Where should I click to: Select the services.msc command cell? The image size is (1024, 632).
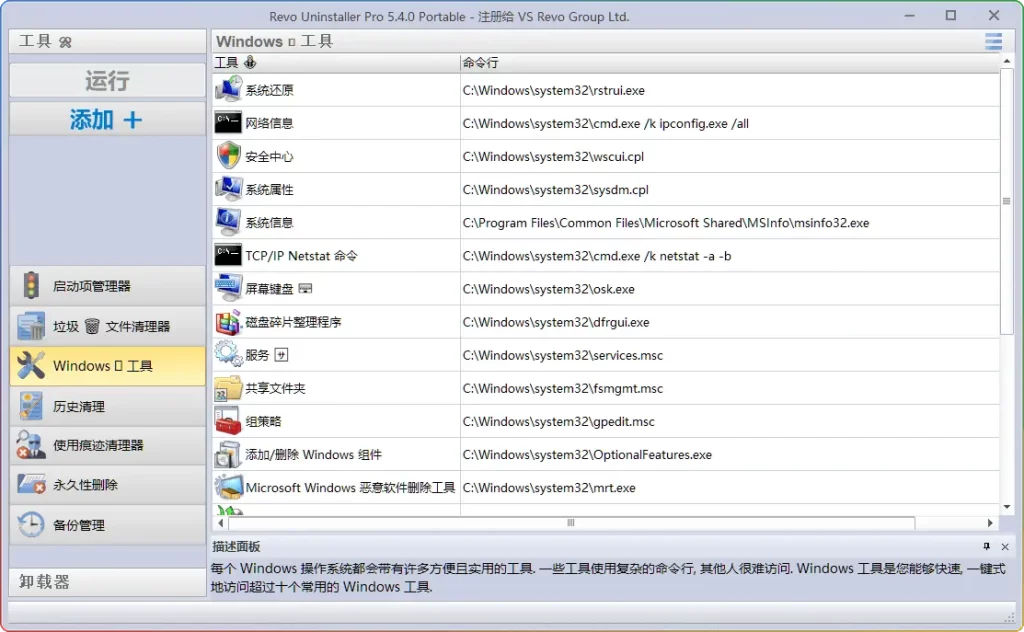[729, 355]
